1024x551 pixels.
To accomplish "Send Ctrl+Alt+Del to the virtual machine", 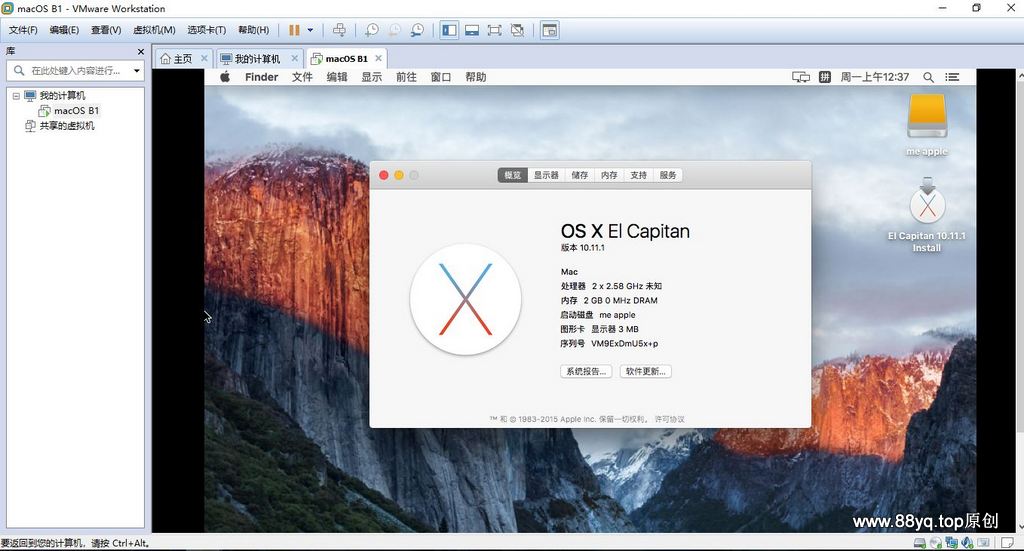I will [339, 30].
